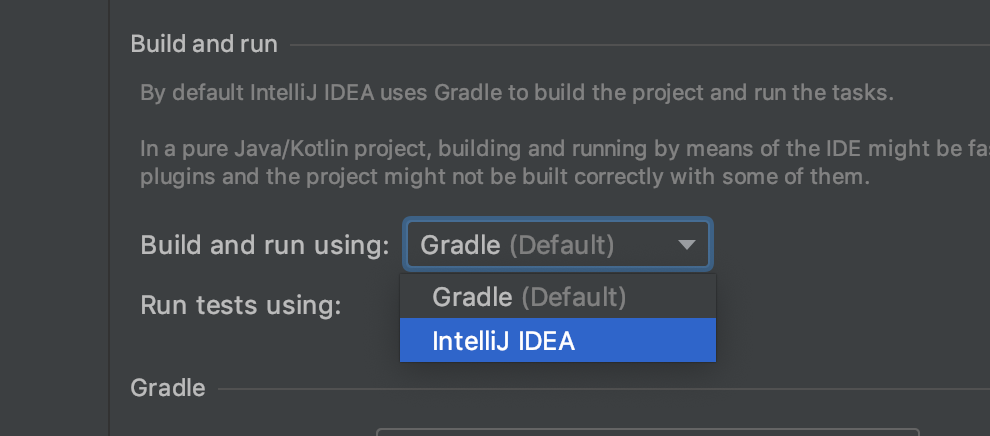Click the separator line beside the Gradle header
This screenshot has height=436, width=990.
tap(600, 389)
